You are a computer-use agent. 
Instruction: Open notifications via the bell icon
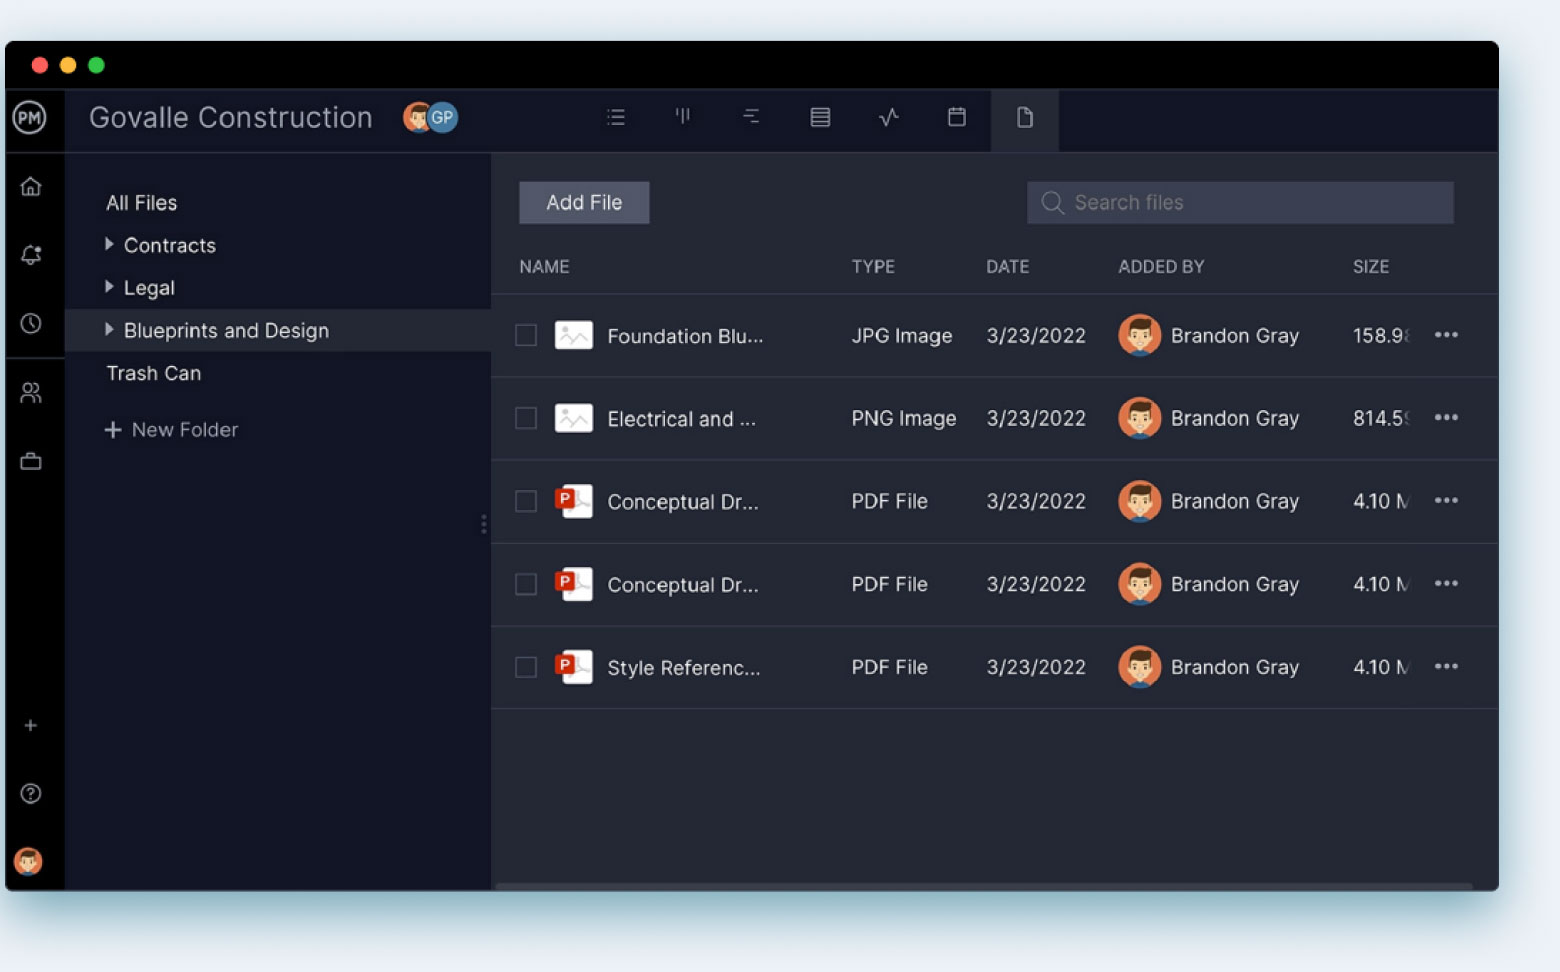point(31,255)
